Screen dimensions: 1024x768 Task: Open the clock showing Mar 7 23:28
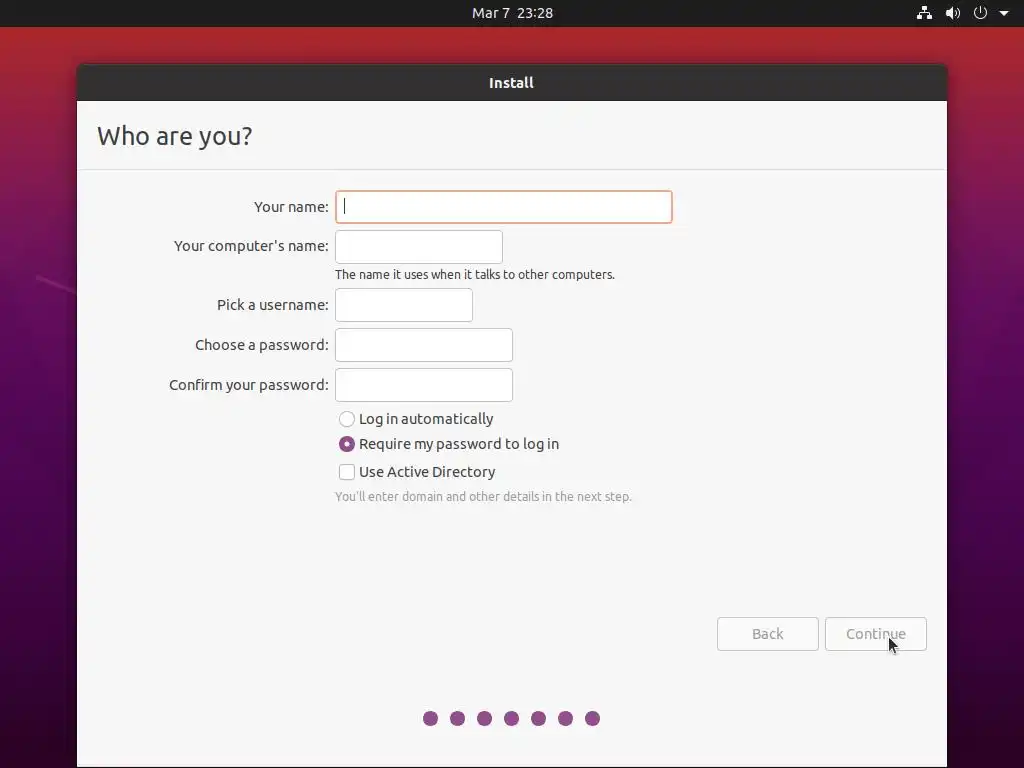(512, 13)
